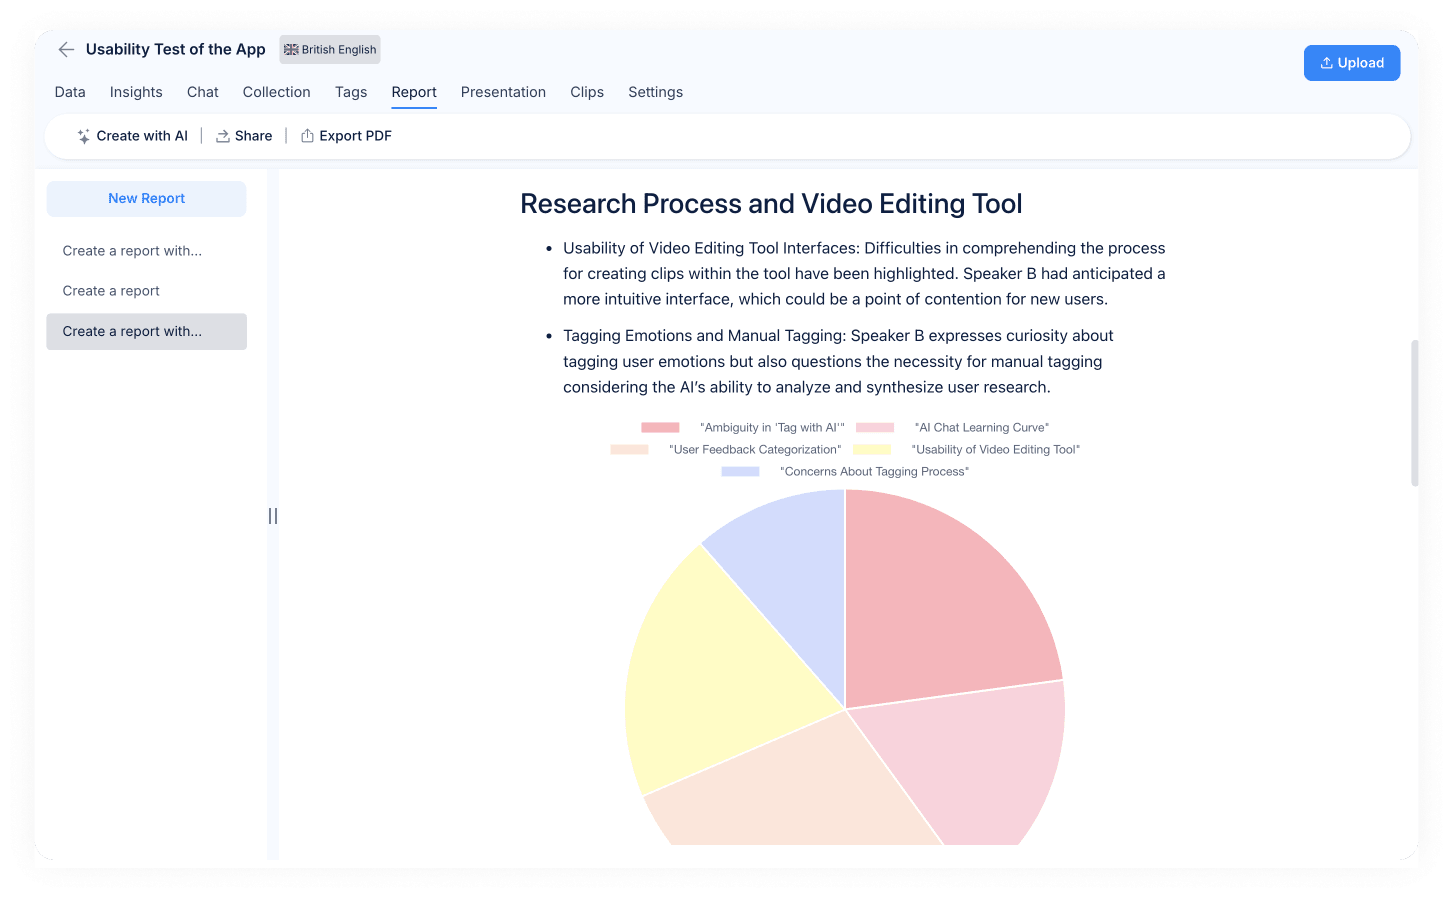Viewport: 1453px width, 898px height.
Task: Click the Share arrow icon
Action: 222,135
